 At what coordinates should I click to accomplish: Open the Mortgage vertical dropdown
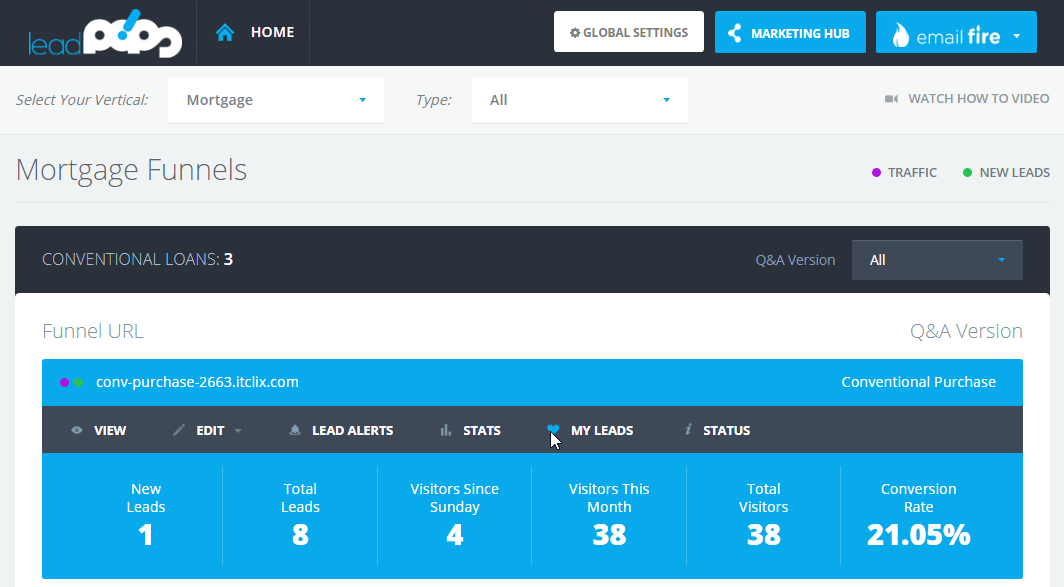(276, 100)
